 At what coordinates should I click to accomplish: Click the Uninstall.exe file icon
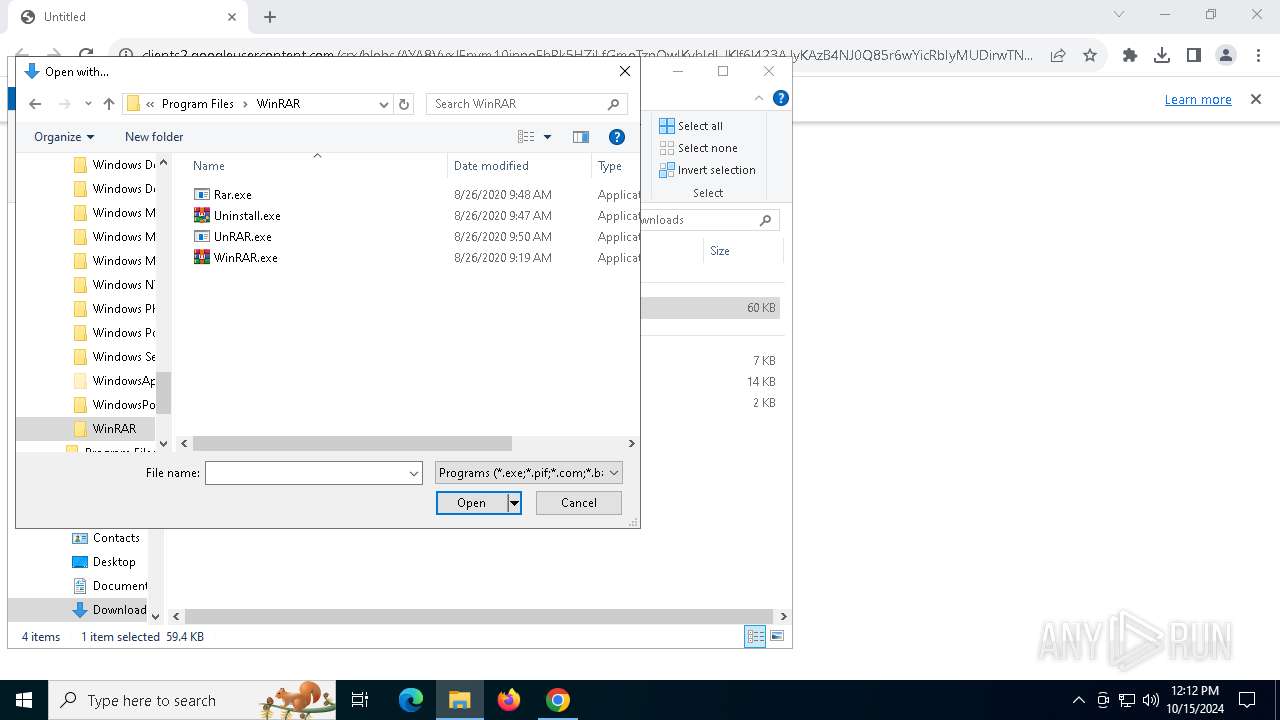202,216
